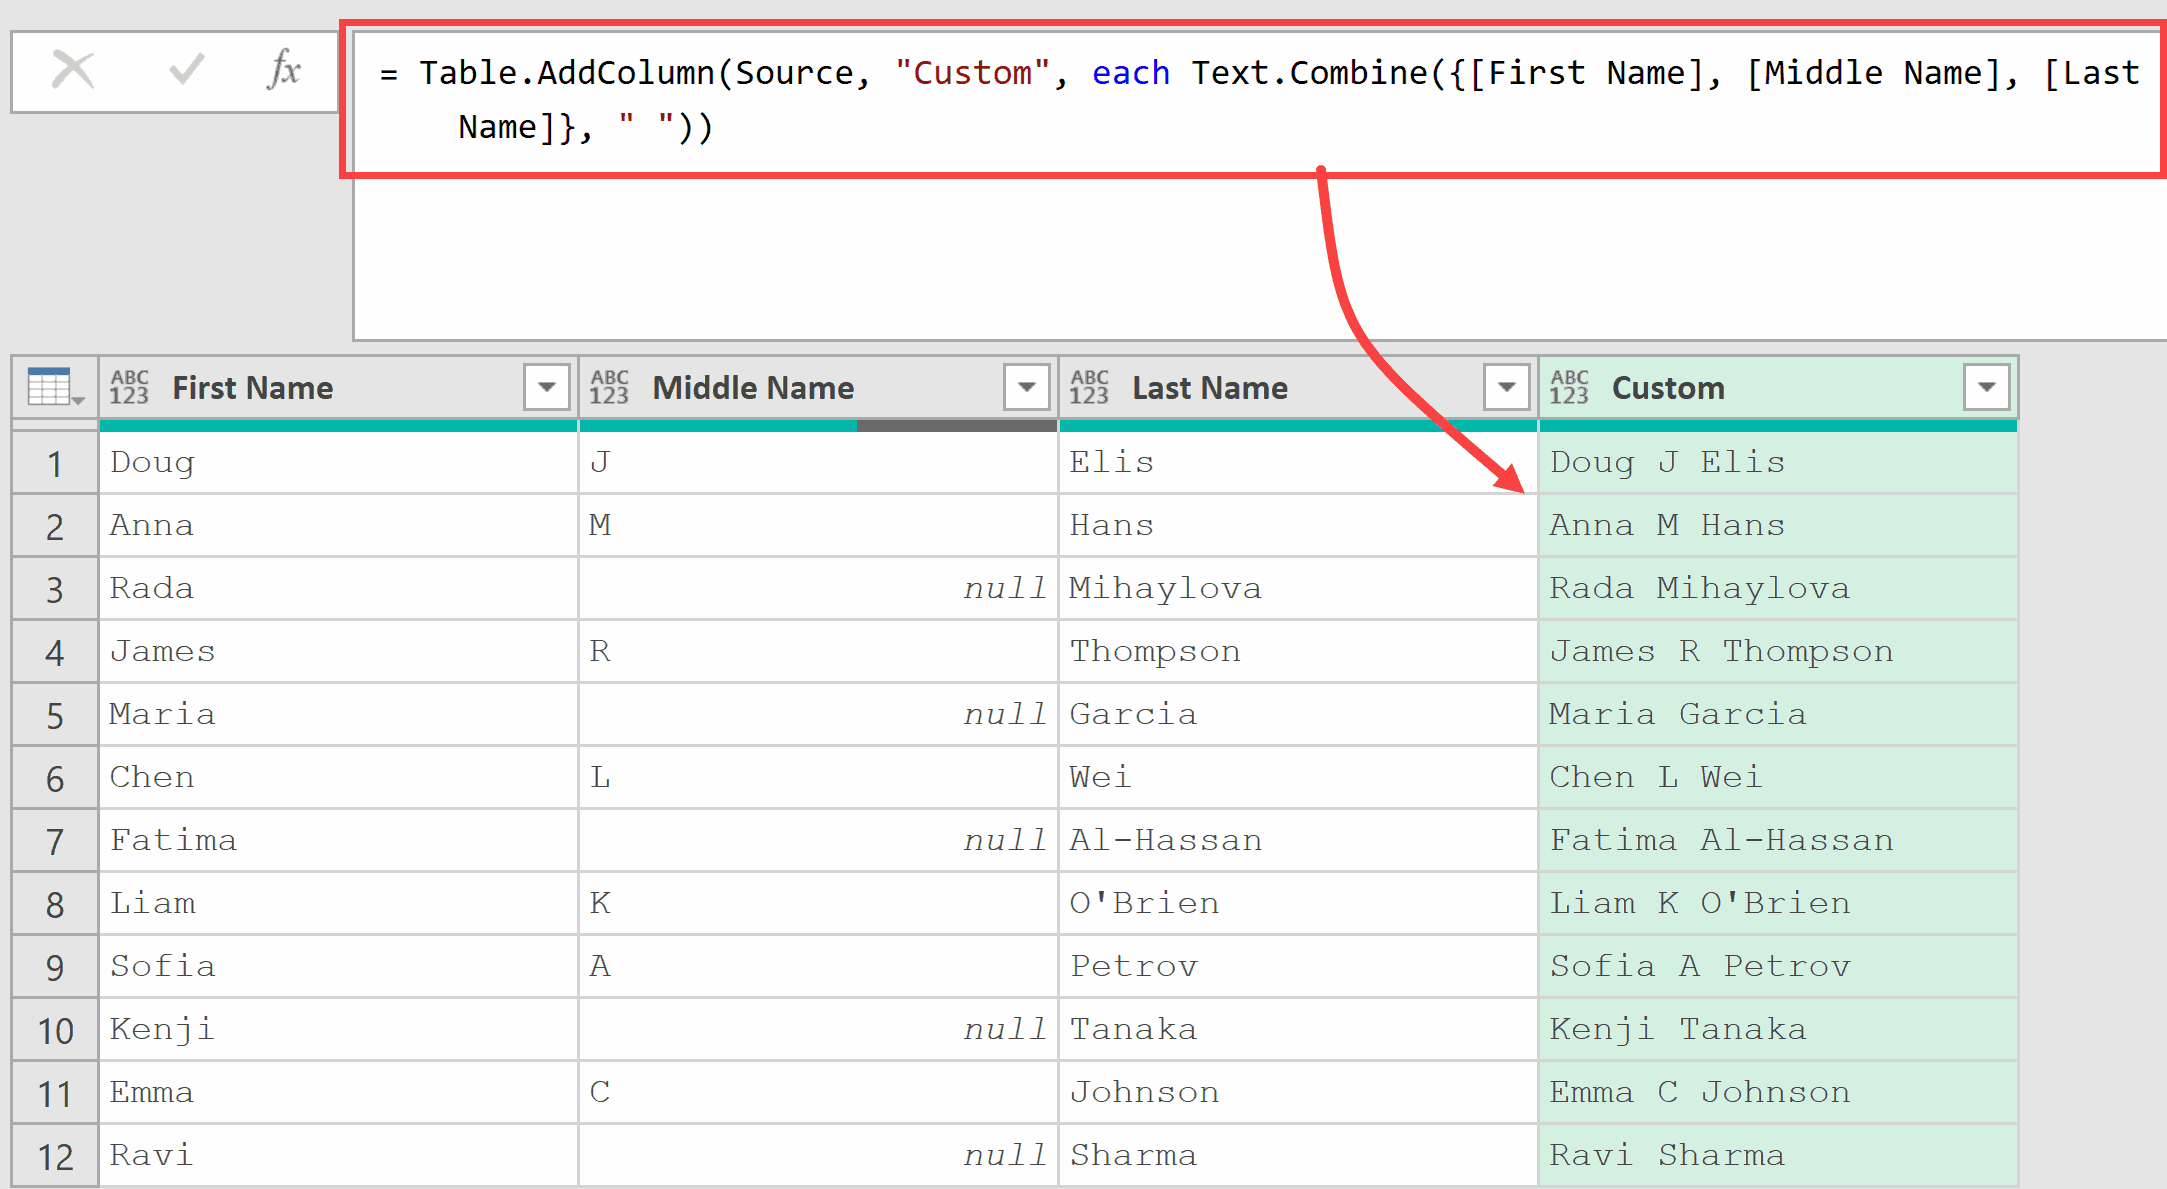2167x1189 pixels.
Task: Click the Middle Name column quality bar
Action: (818, 426)
